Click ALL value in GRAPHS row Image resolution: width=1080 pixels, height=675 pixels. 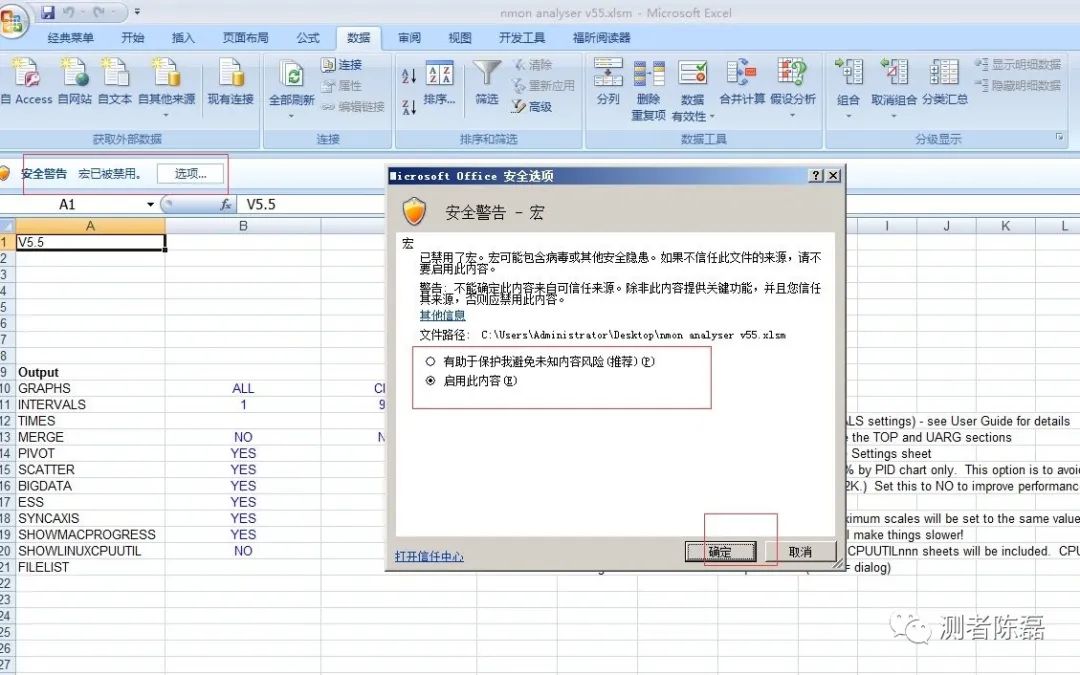pos(243,388)
